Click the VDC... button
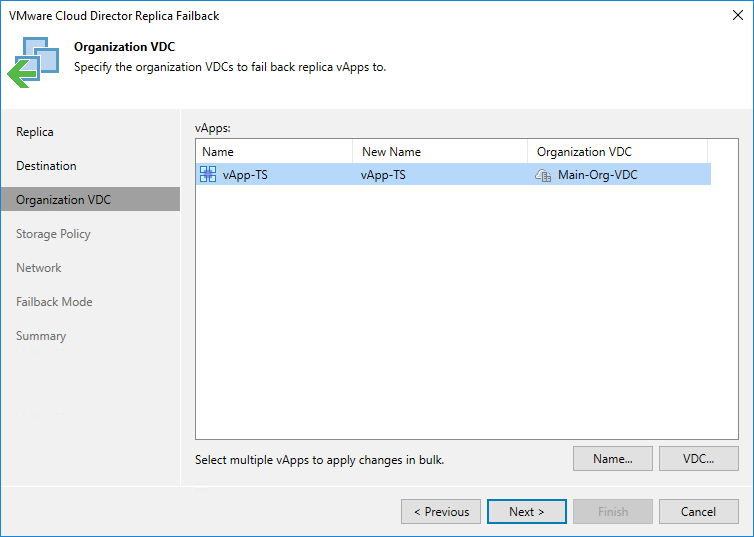 [699, 459]
